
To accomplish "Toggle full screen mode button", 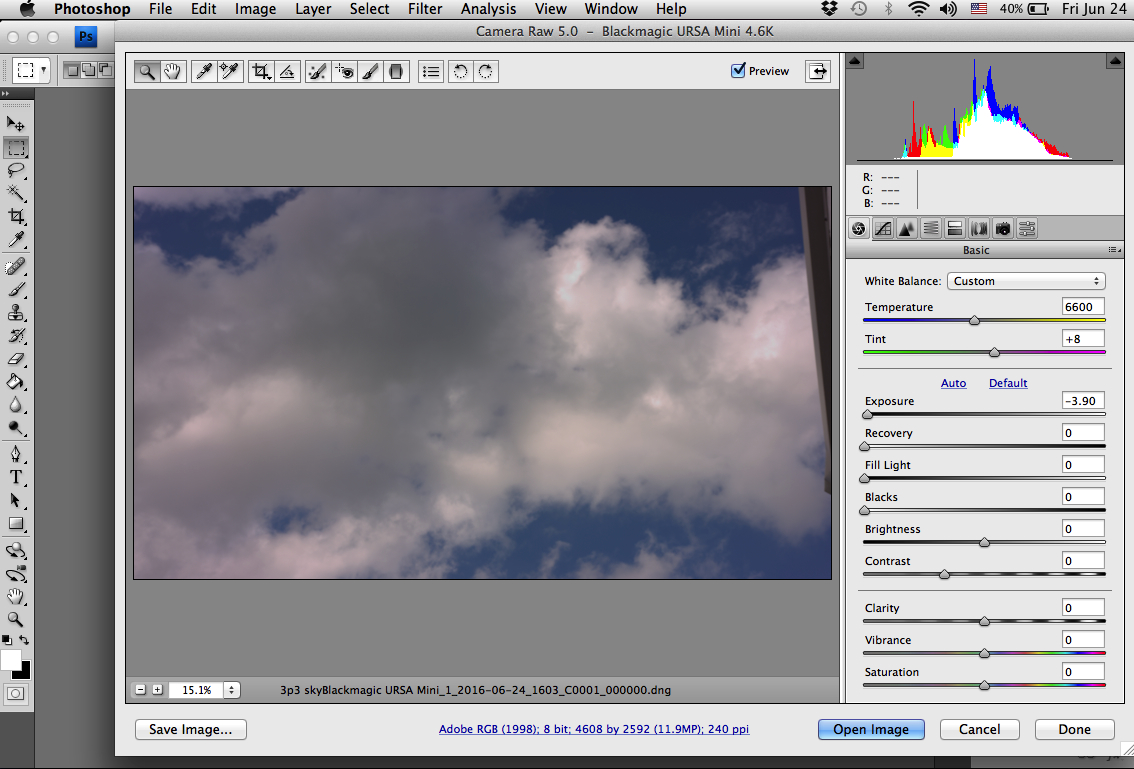I will [x=818, y=71].
